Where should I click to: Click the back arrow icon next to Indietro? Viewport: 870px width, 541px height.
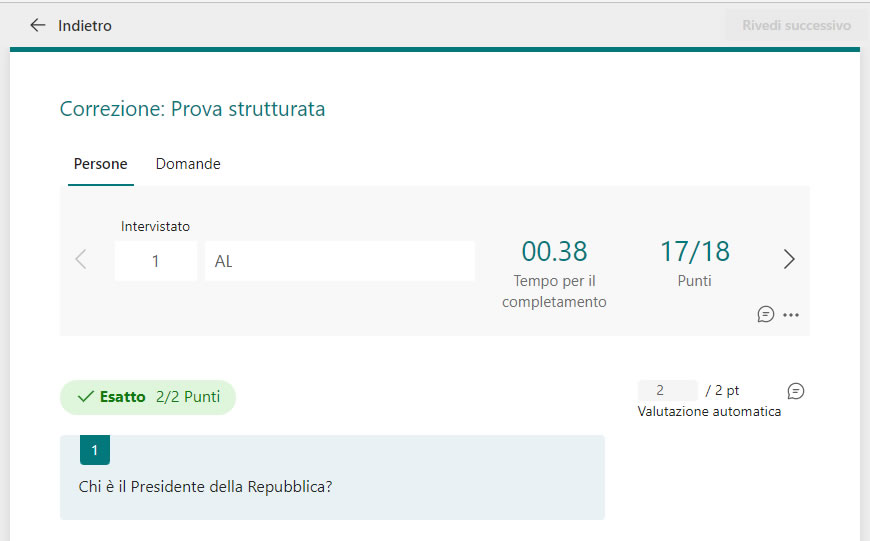point(37,25)
